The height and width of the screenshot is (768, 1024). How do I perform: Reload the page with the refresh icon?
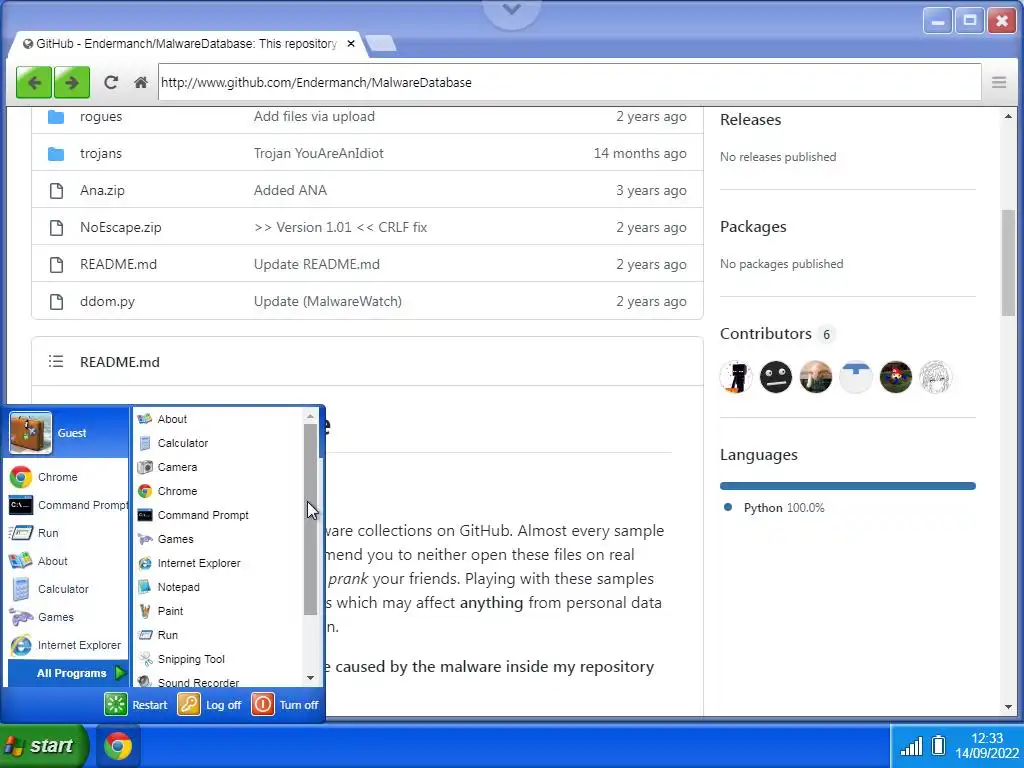111,82
